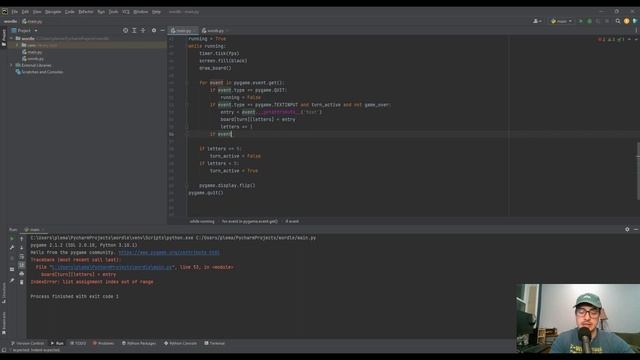Open the main.py traceback file link
This screenshot has width=640, height=360.
[x=112, y=267]
